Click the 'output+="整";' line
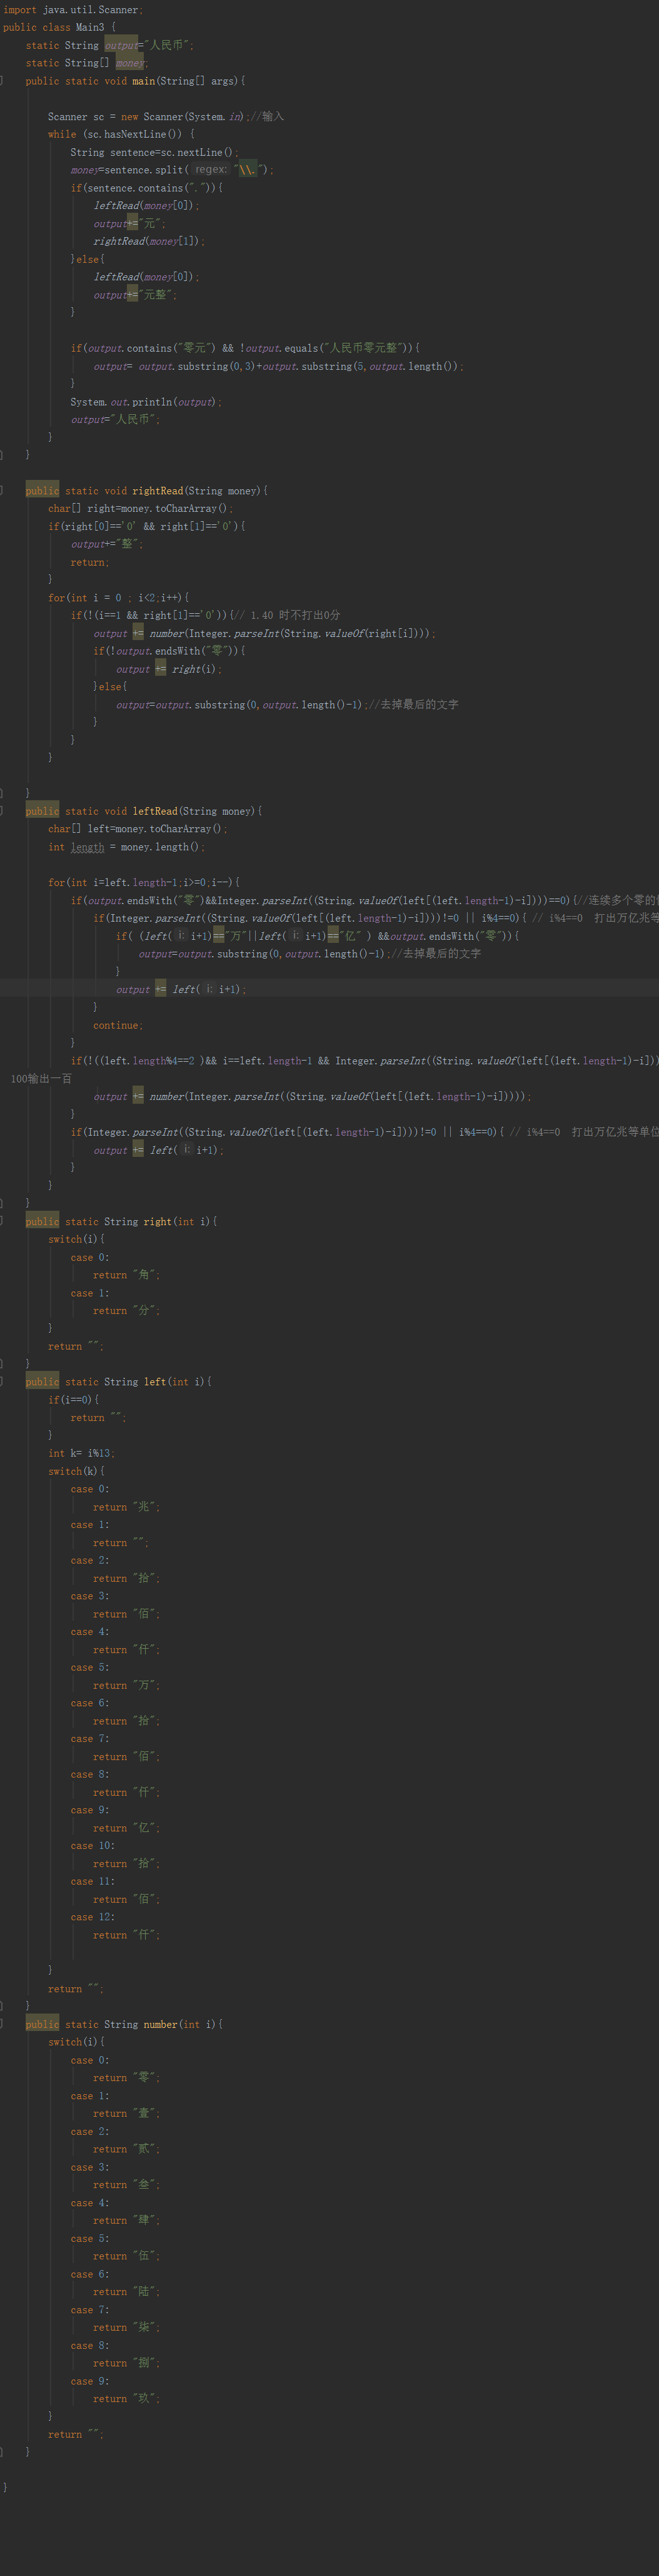This screenshot has height=2576, width=659. (x=107, y=545)
